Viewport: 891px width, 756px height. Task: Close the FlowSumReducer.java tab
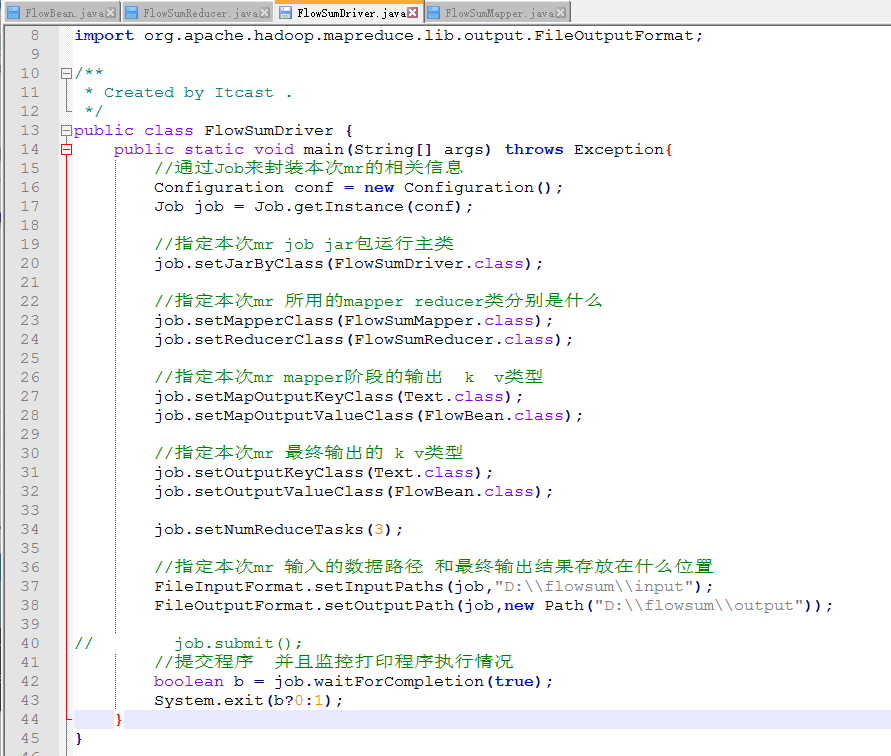tap(265, 13)
